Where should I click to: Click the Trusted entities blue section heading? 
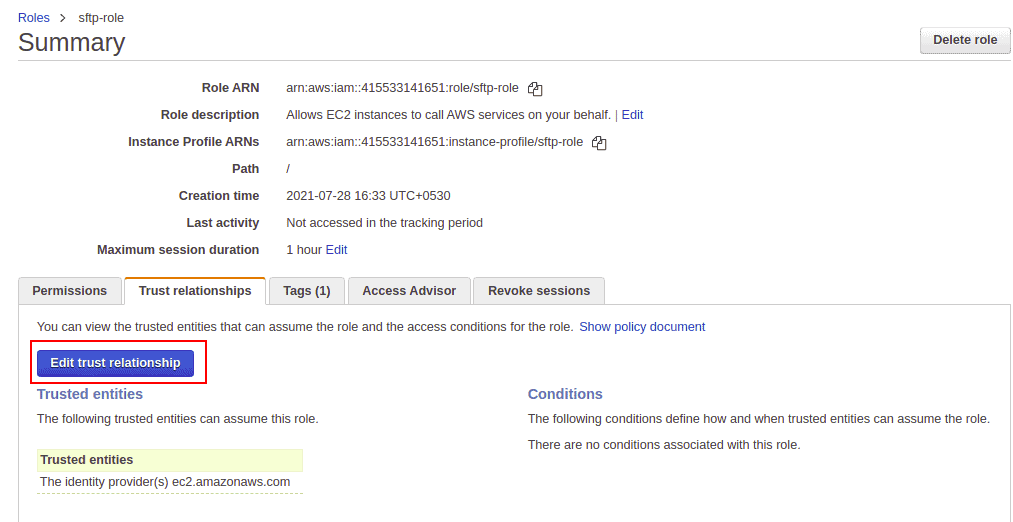coord(90,393)
